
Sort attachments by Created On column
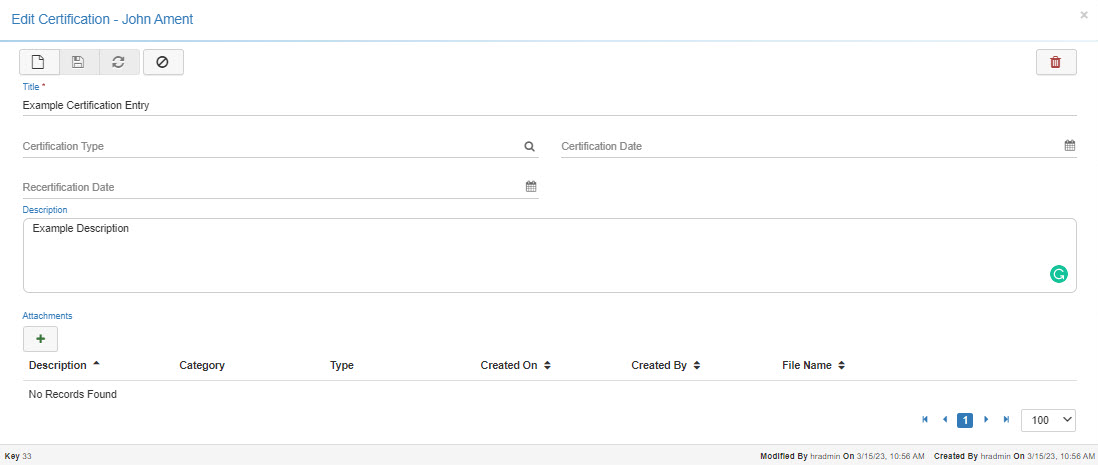tap(515, 366)
